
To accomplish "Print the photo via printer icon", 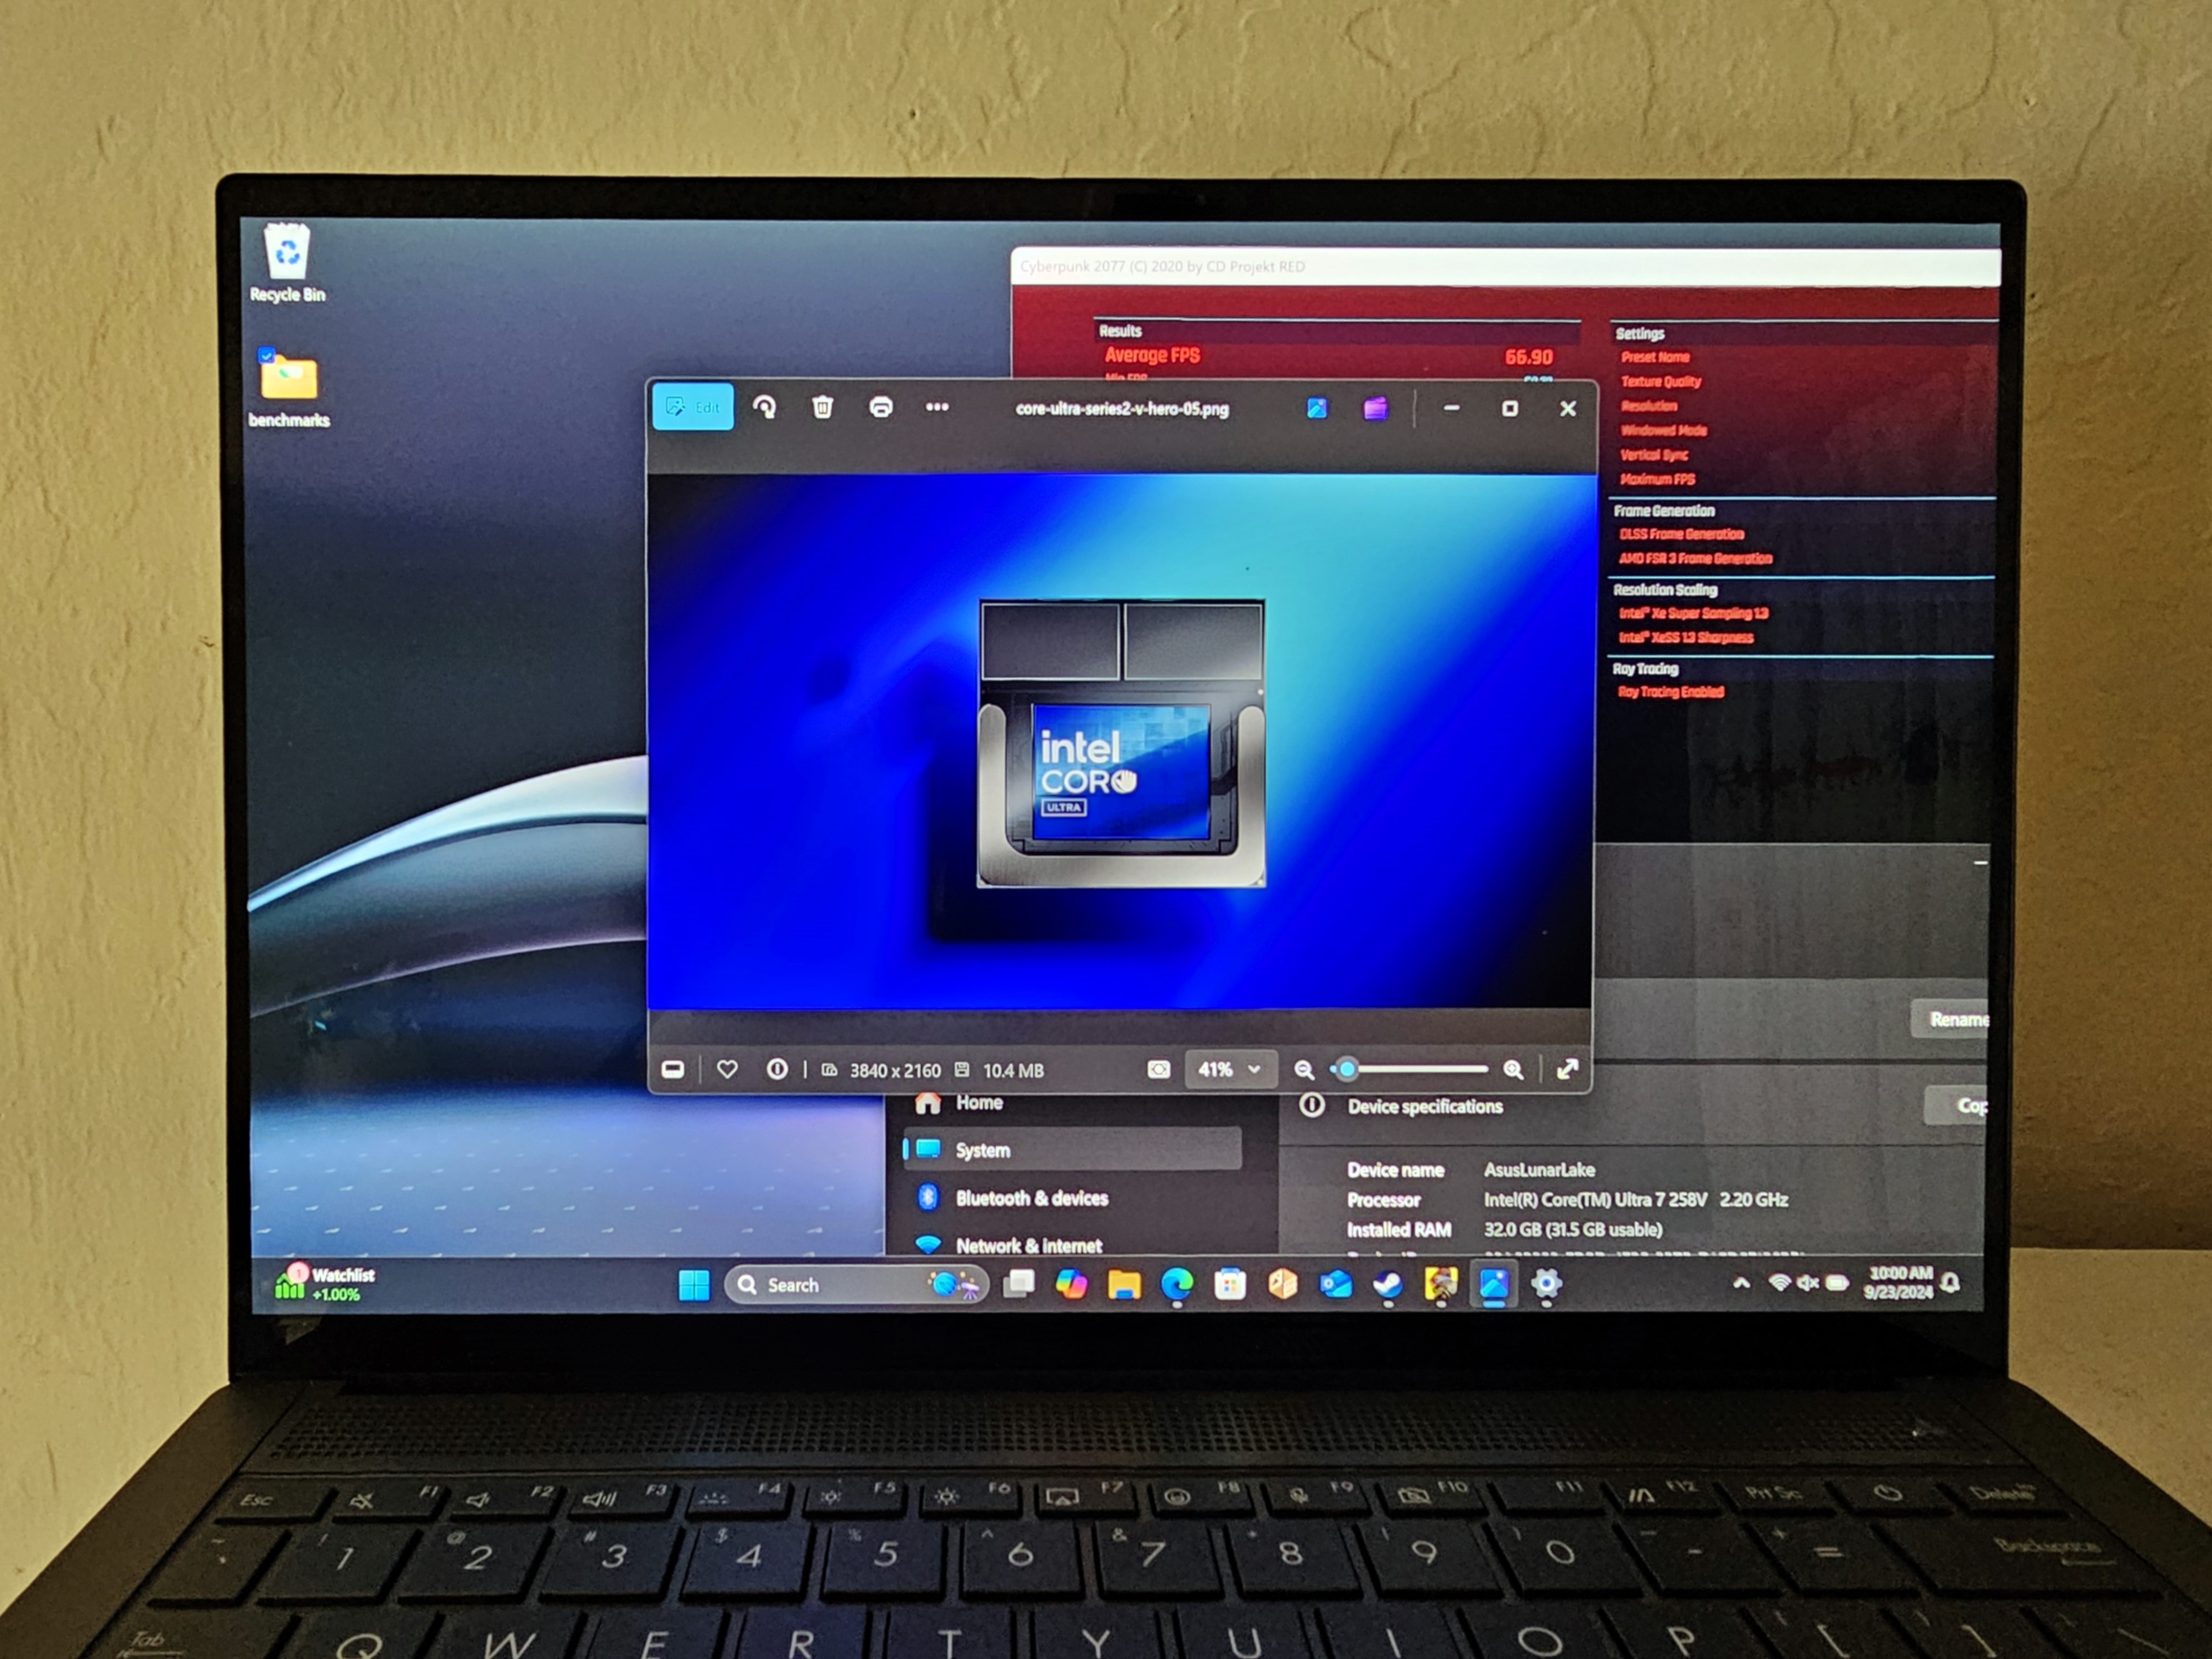I will [x=880, y=407].
